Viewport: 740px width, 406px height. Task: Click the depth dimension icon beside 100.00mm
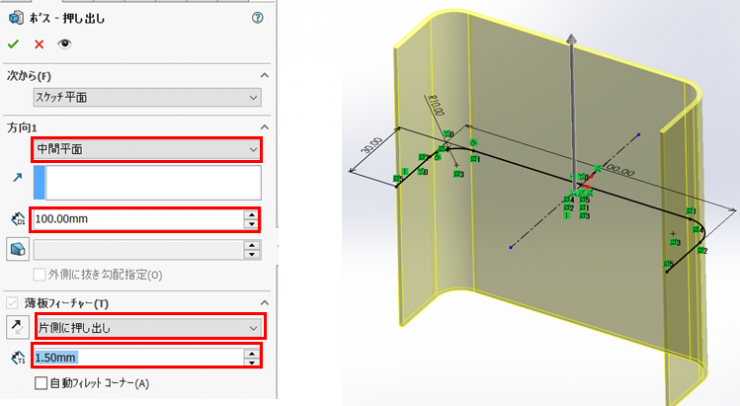point(15,219)
